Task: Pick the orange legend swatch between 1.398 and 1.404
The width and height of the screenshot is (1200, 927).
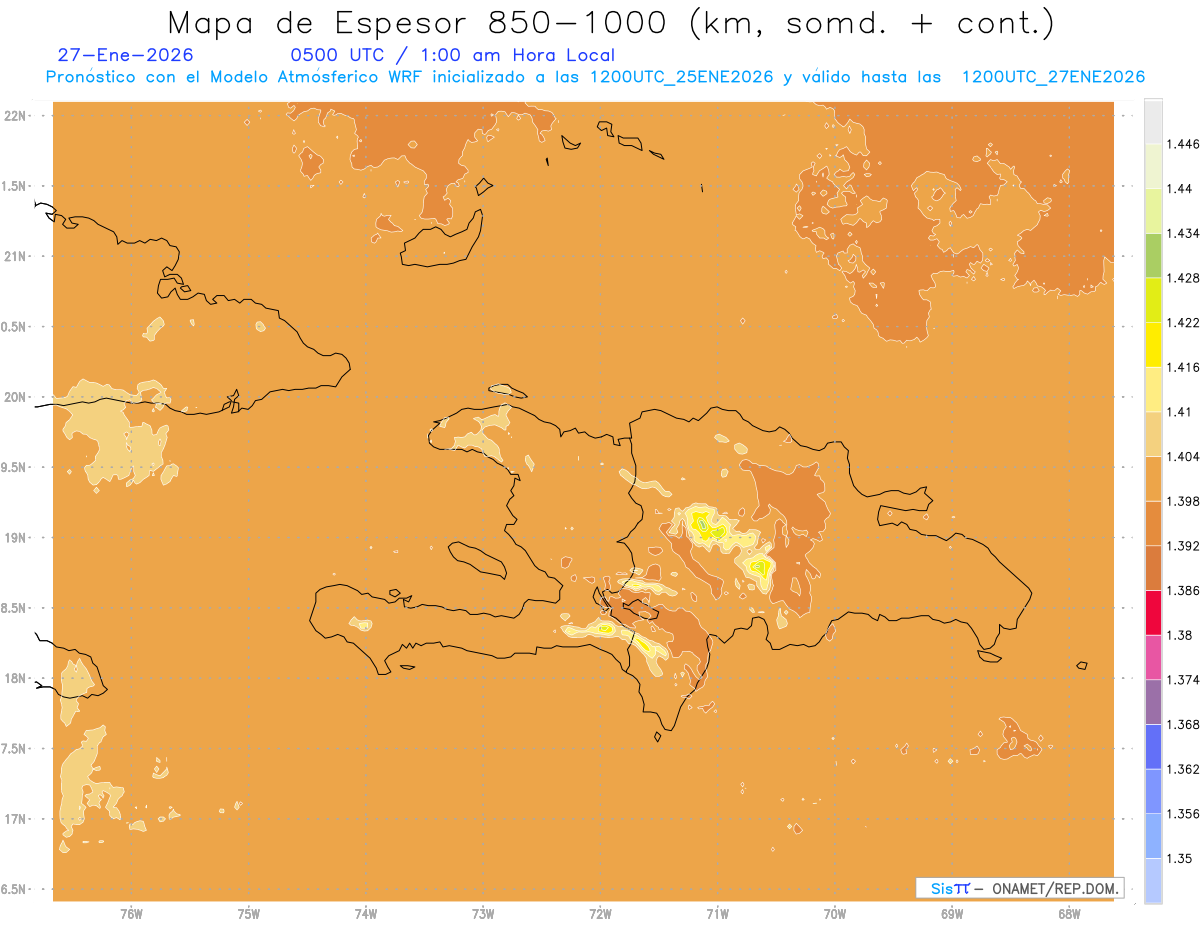Action: click(1153, 478)
